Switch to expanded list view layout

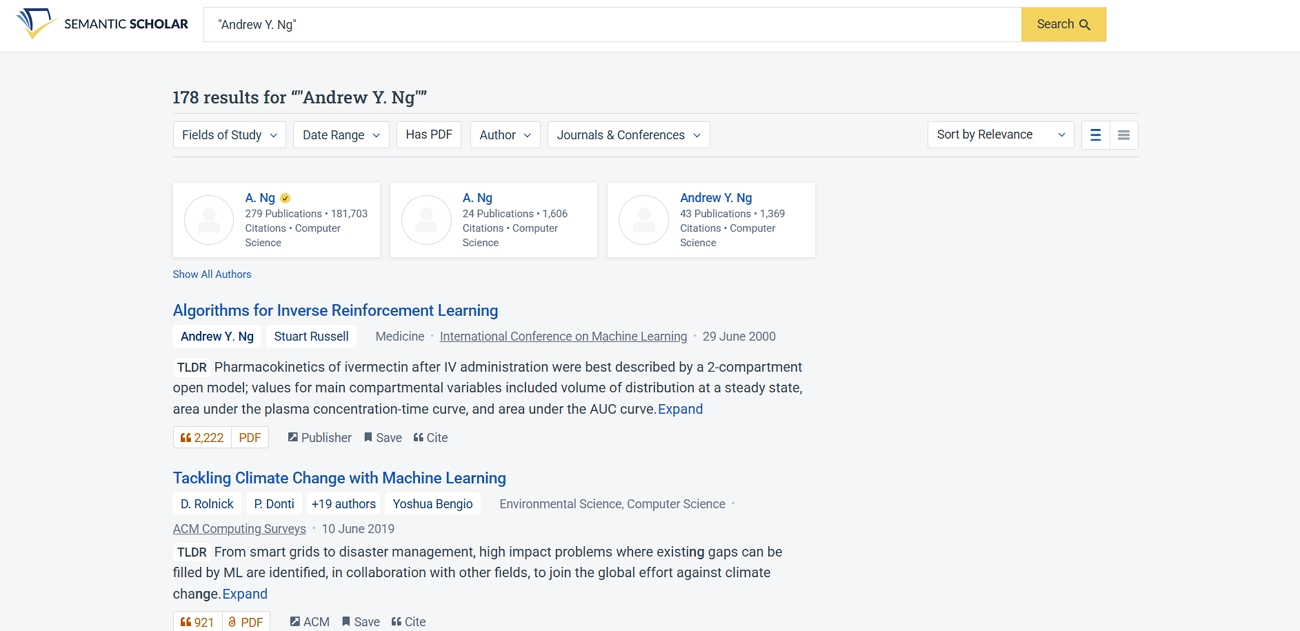click(x=1095, y=134)
